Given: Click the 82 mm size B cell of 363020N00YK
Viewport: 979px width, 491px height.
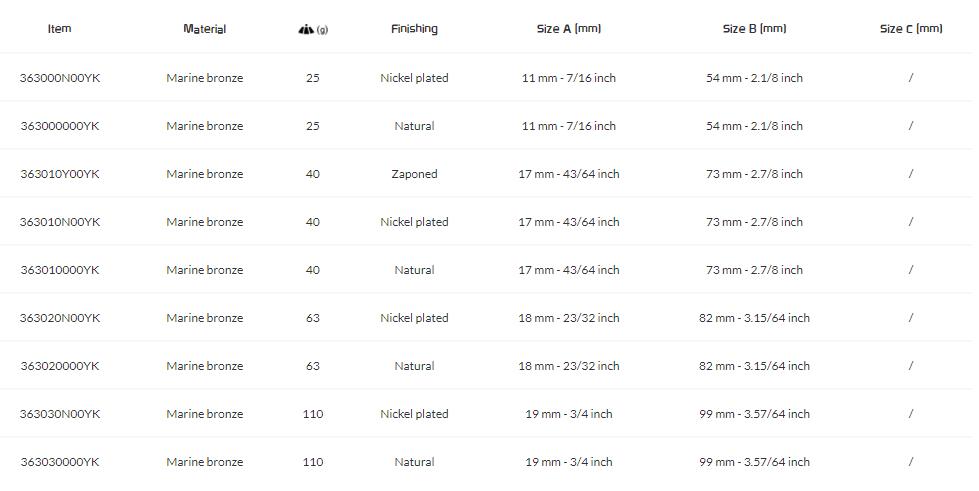Looking at the screenshot, I should click(754, 318).
